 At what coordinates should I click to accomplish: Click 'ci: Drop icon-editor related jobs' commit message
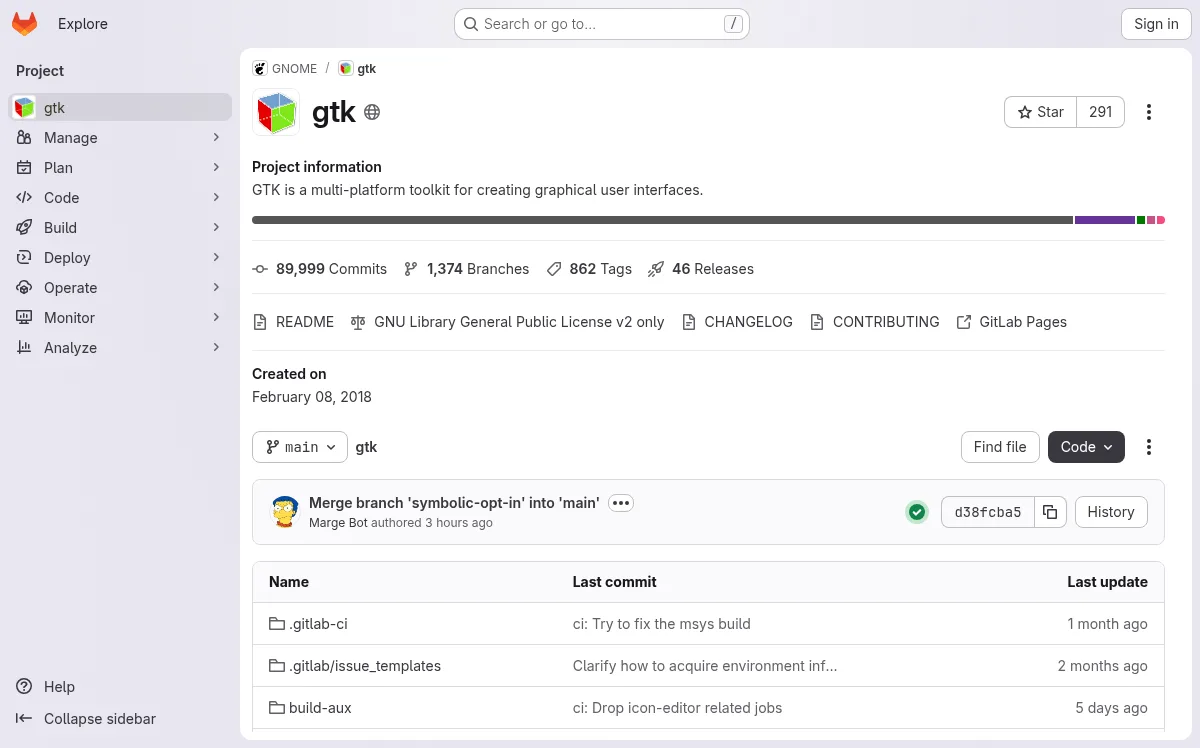click(677, 708)
